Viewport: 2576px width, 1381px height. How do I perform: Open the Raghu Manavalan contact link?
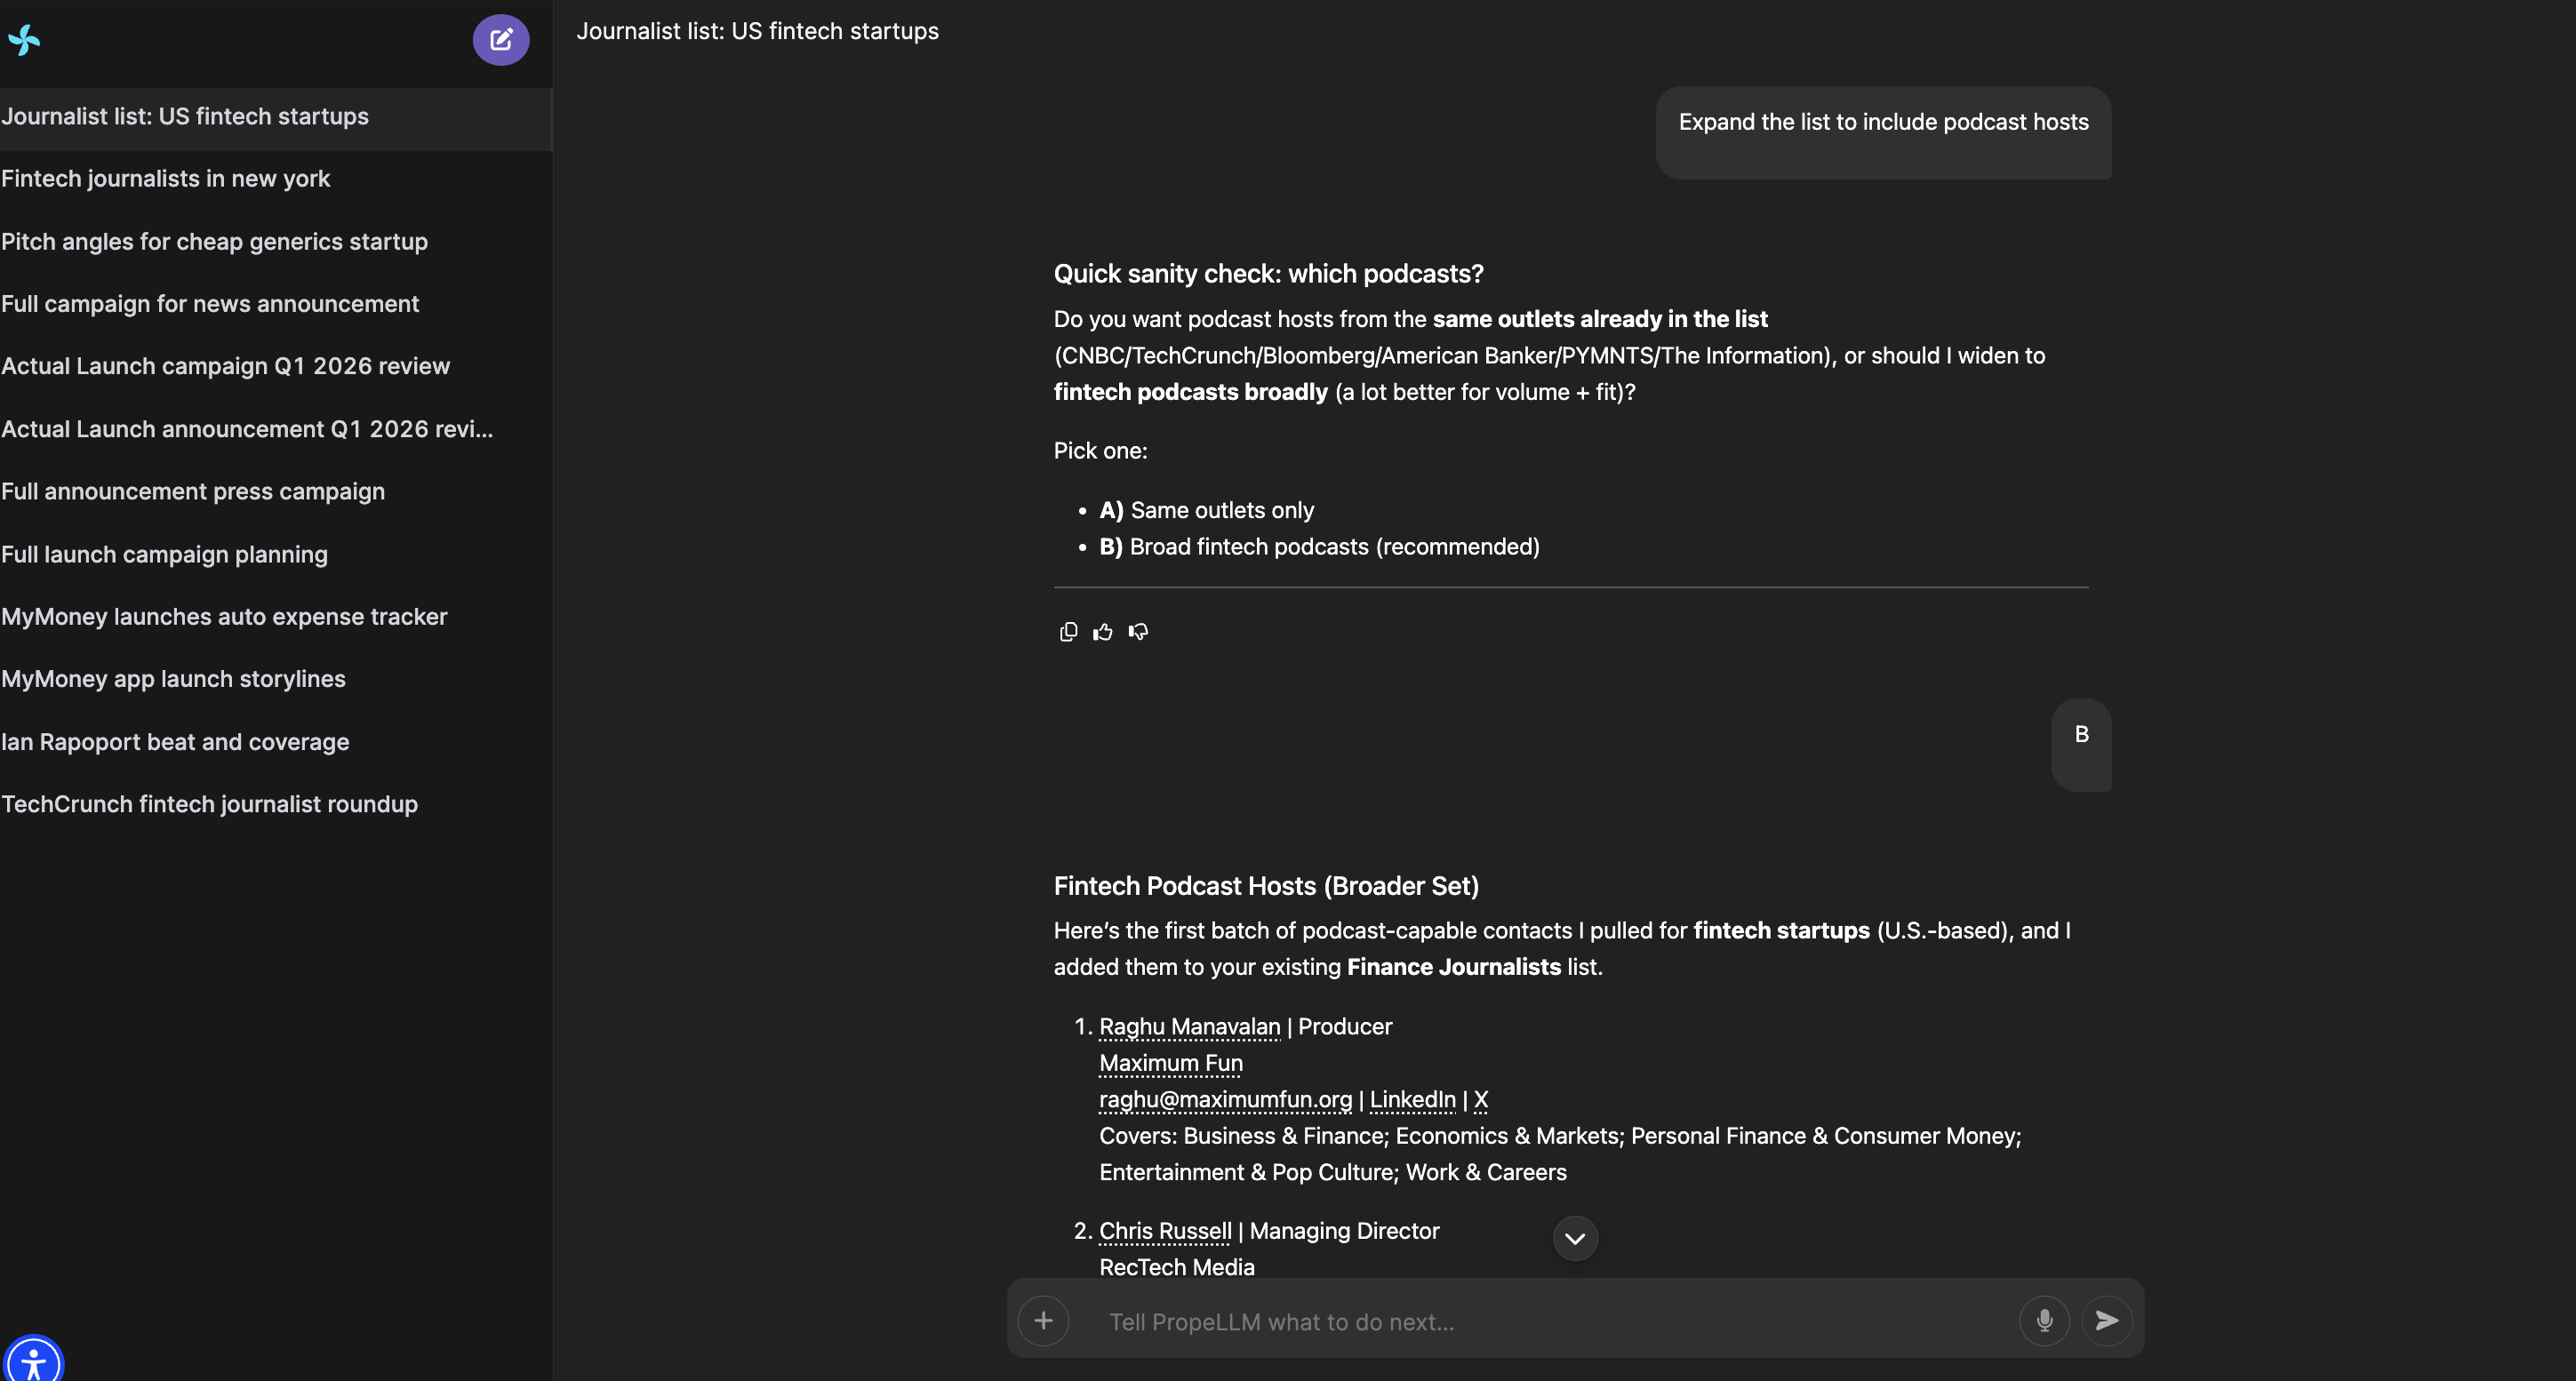coord(1189,1027)
